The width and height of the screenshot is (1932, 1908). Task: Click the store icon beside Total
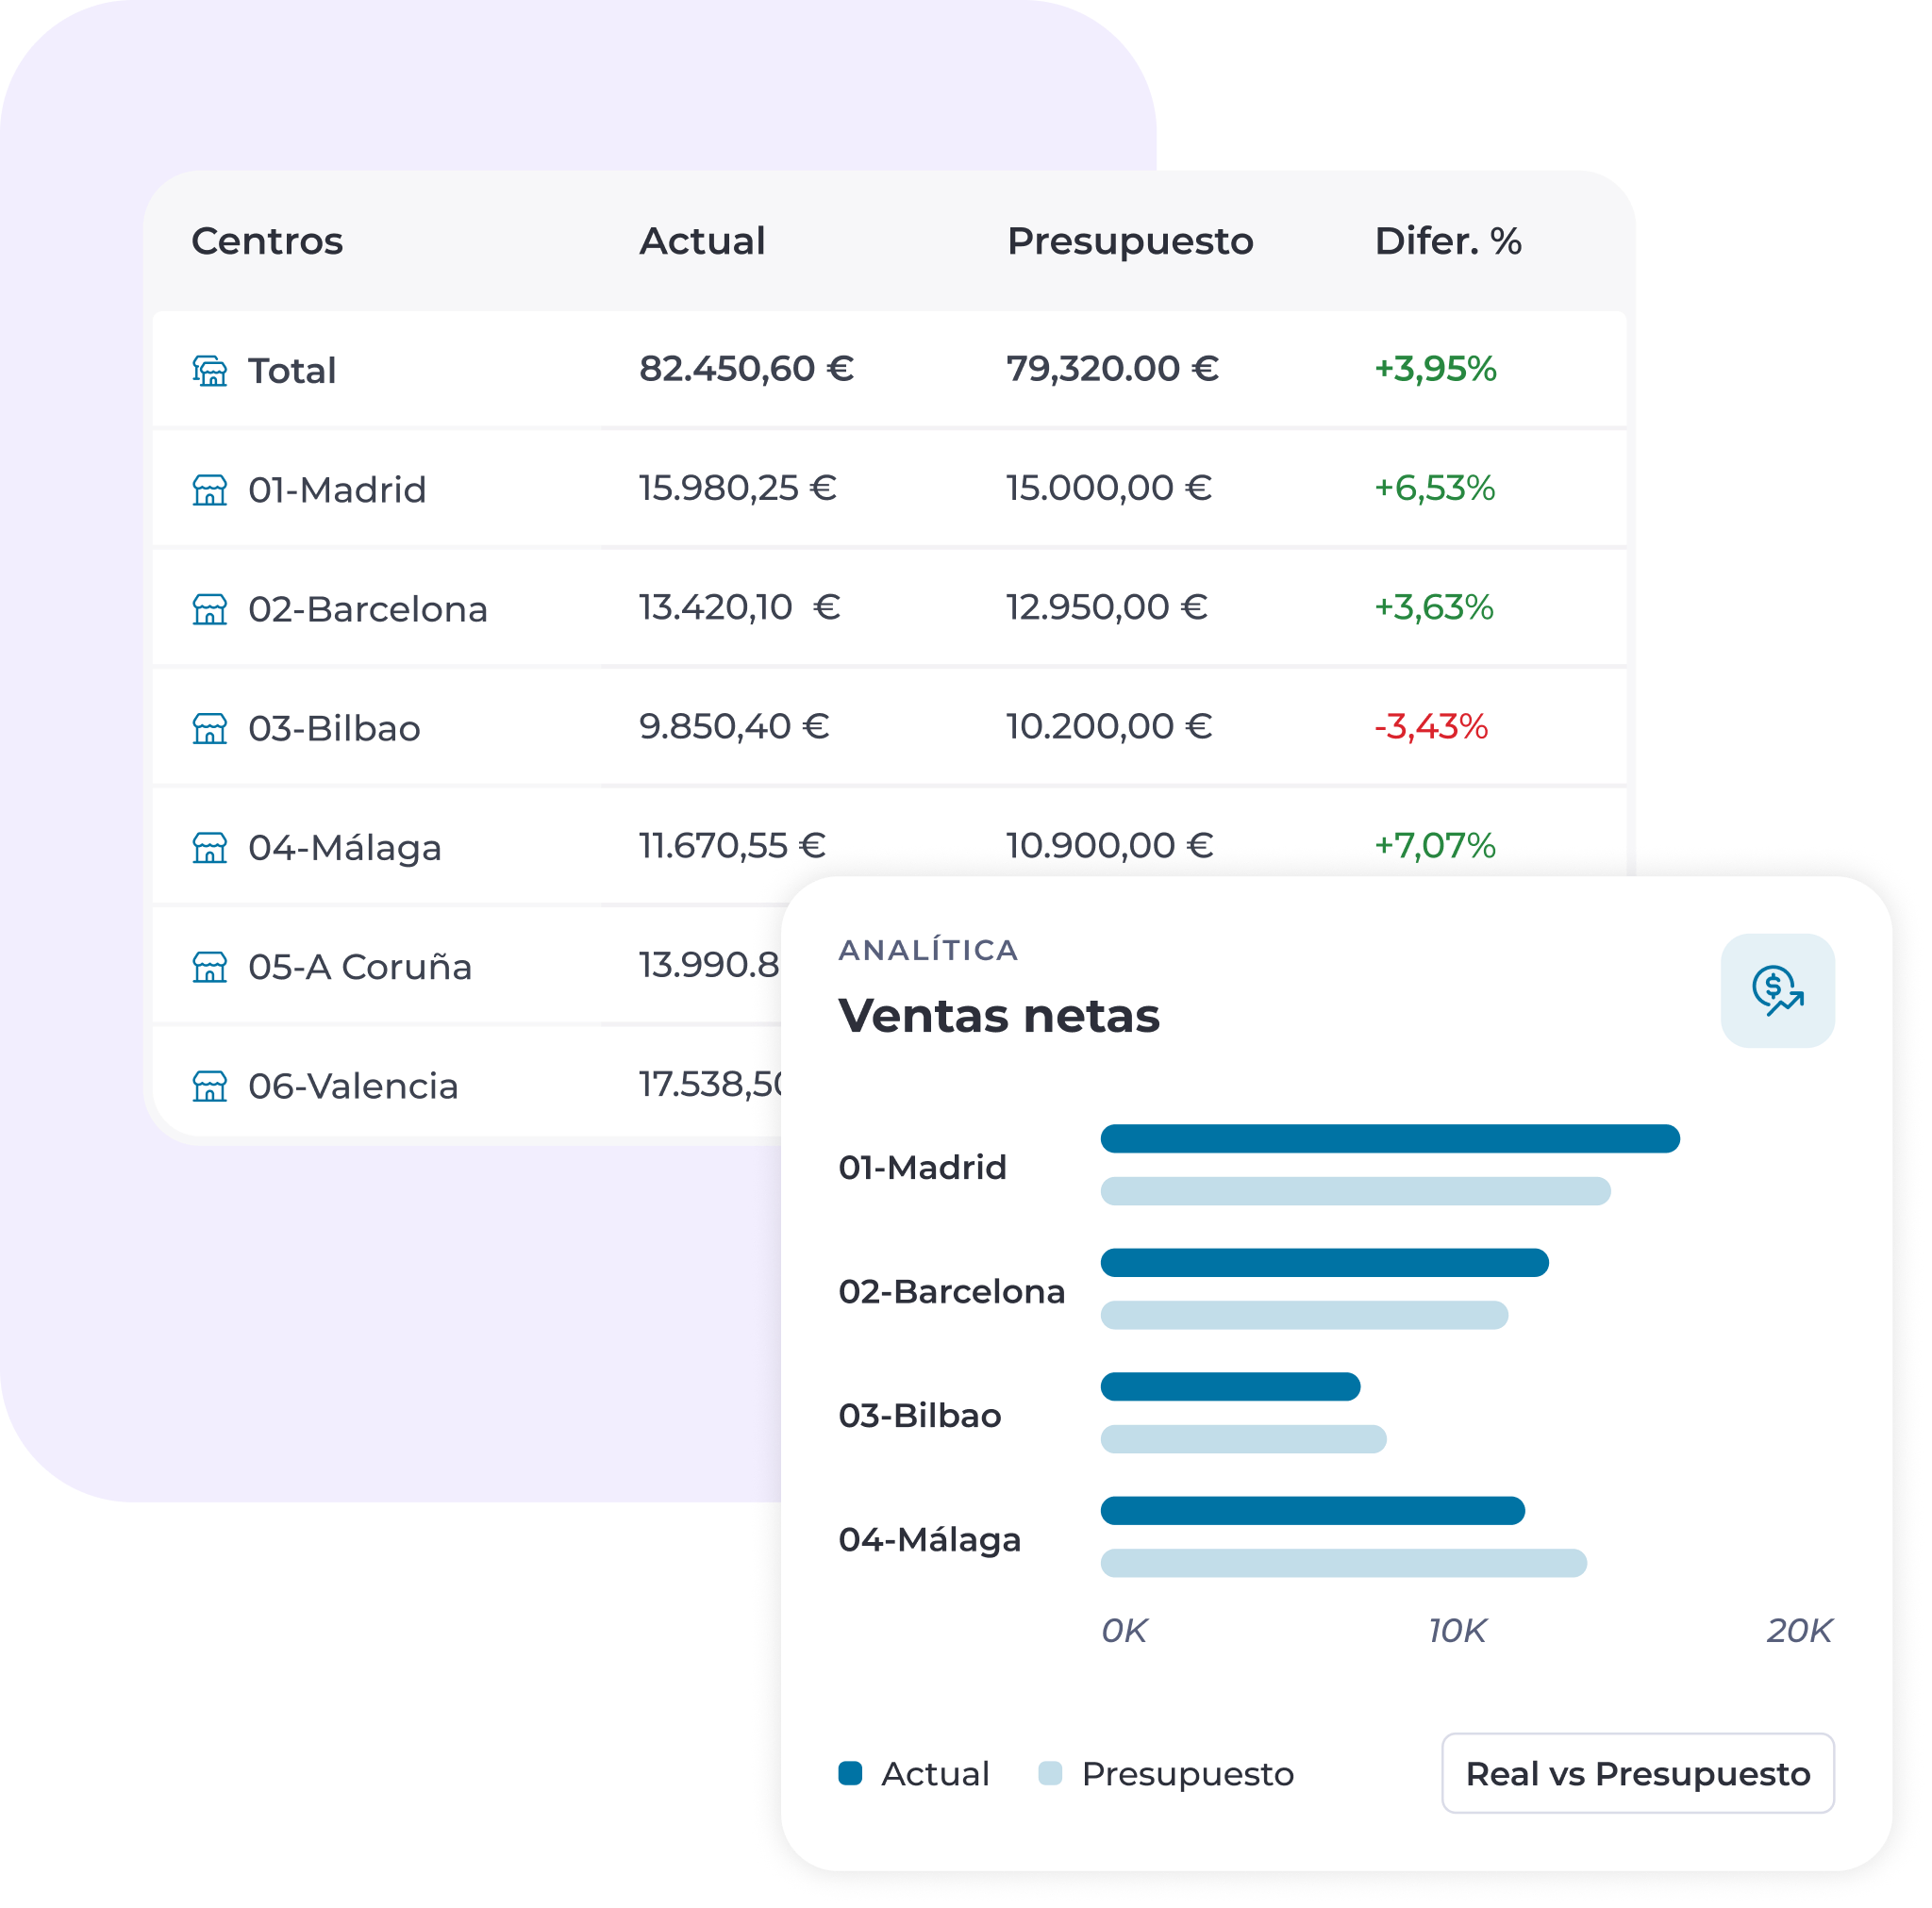pos(209,371)
